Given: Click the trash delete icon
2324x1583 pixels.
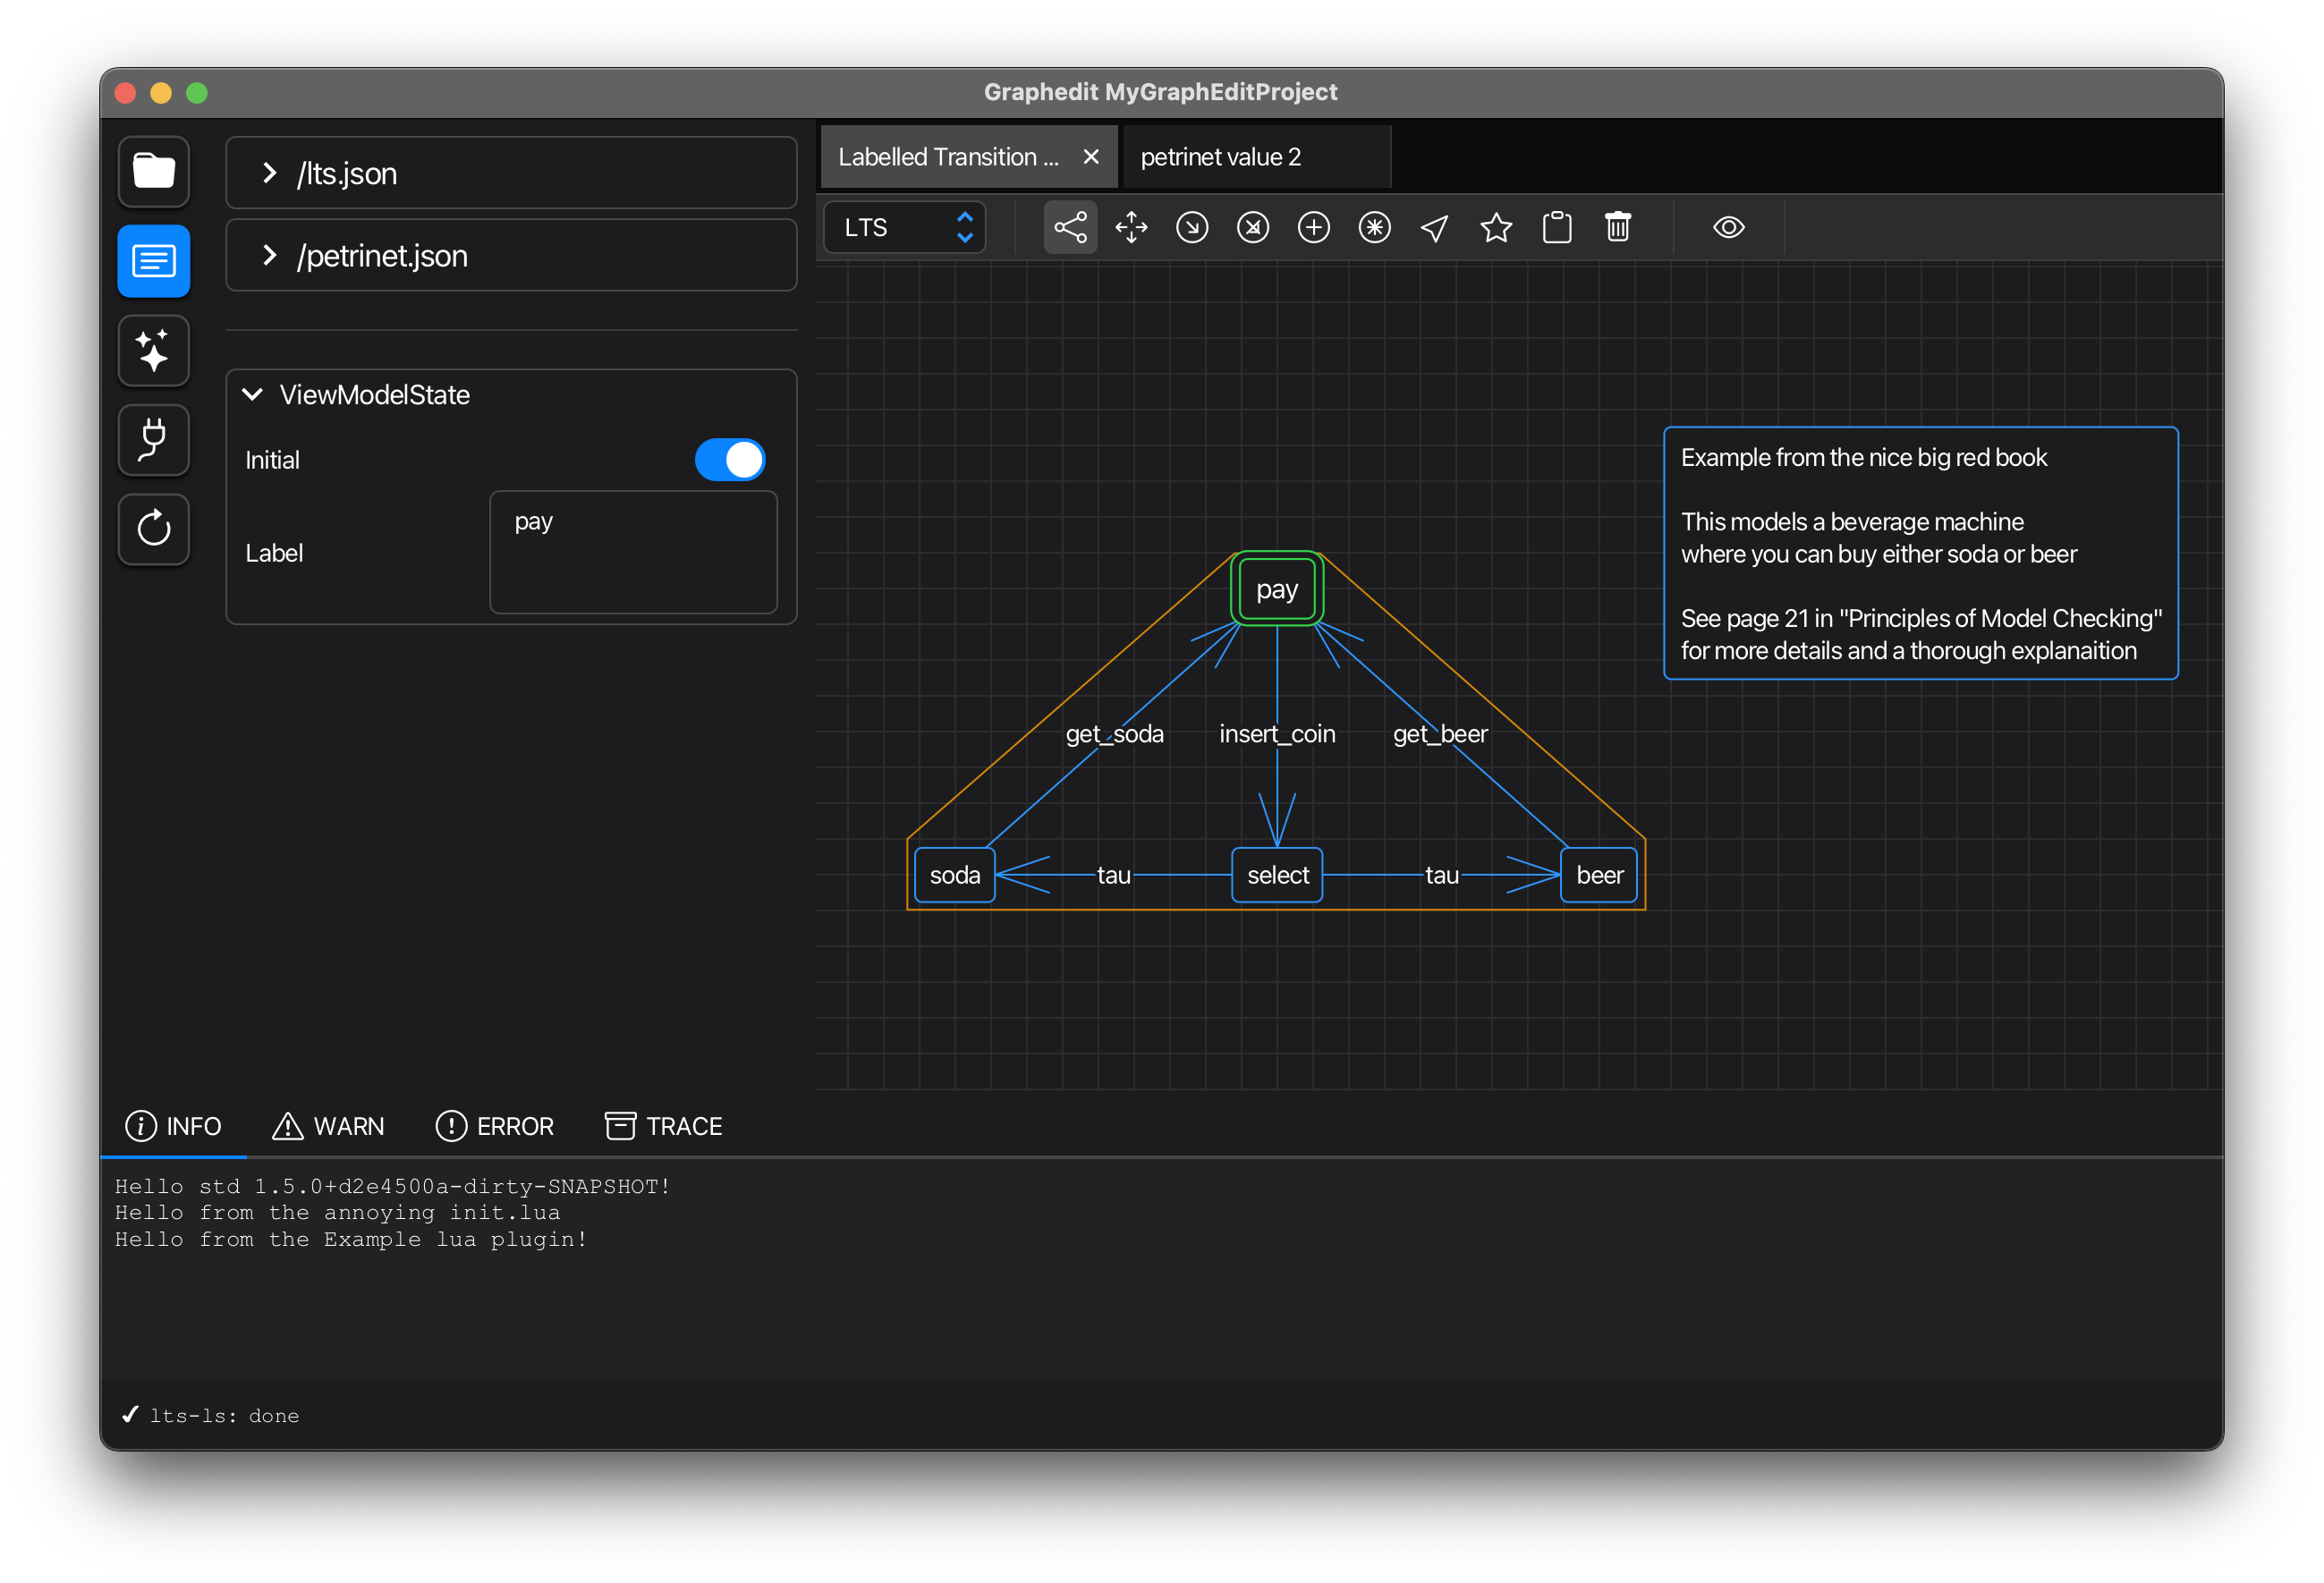Looking at the screenshot, I should pos(1617,228).
